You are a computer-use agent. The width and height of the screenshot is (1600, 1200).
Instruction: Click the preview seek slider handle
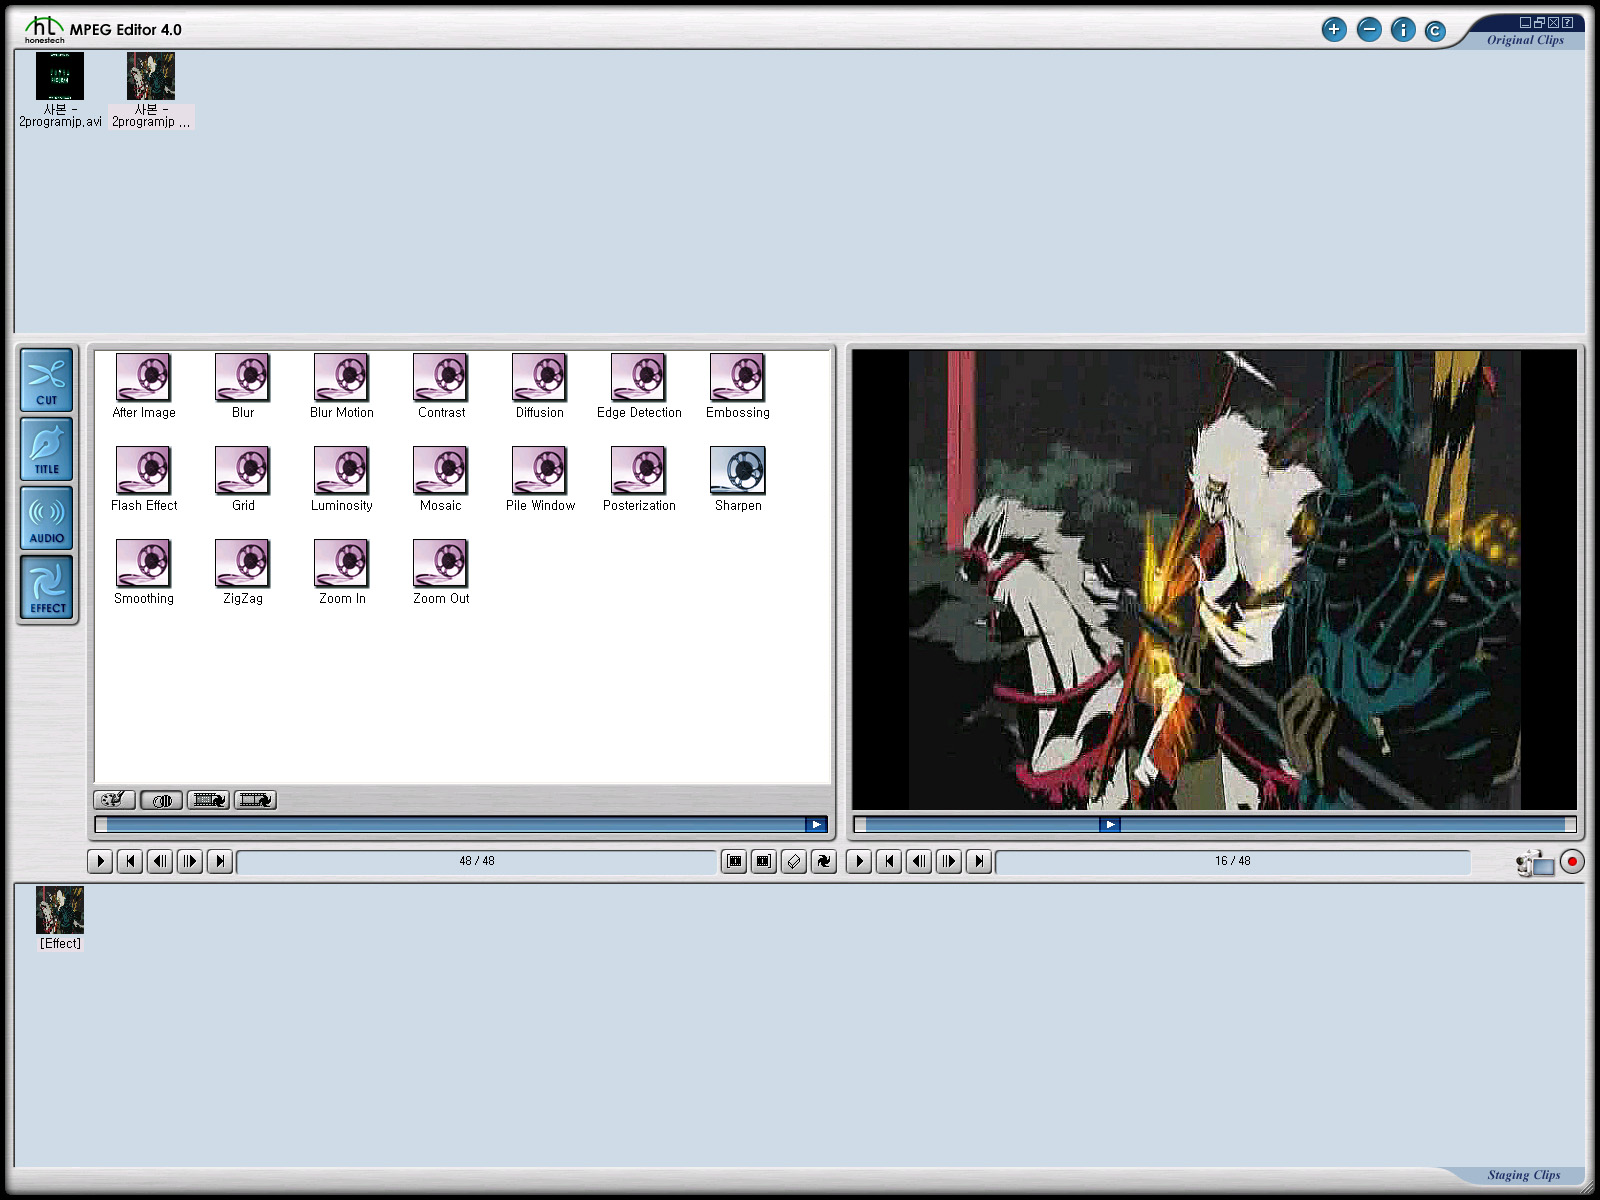pyautogui.click(x=1110, y=824)
